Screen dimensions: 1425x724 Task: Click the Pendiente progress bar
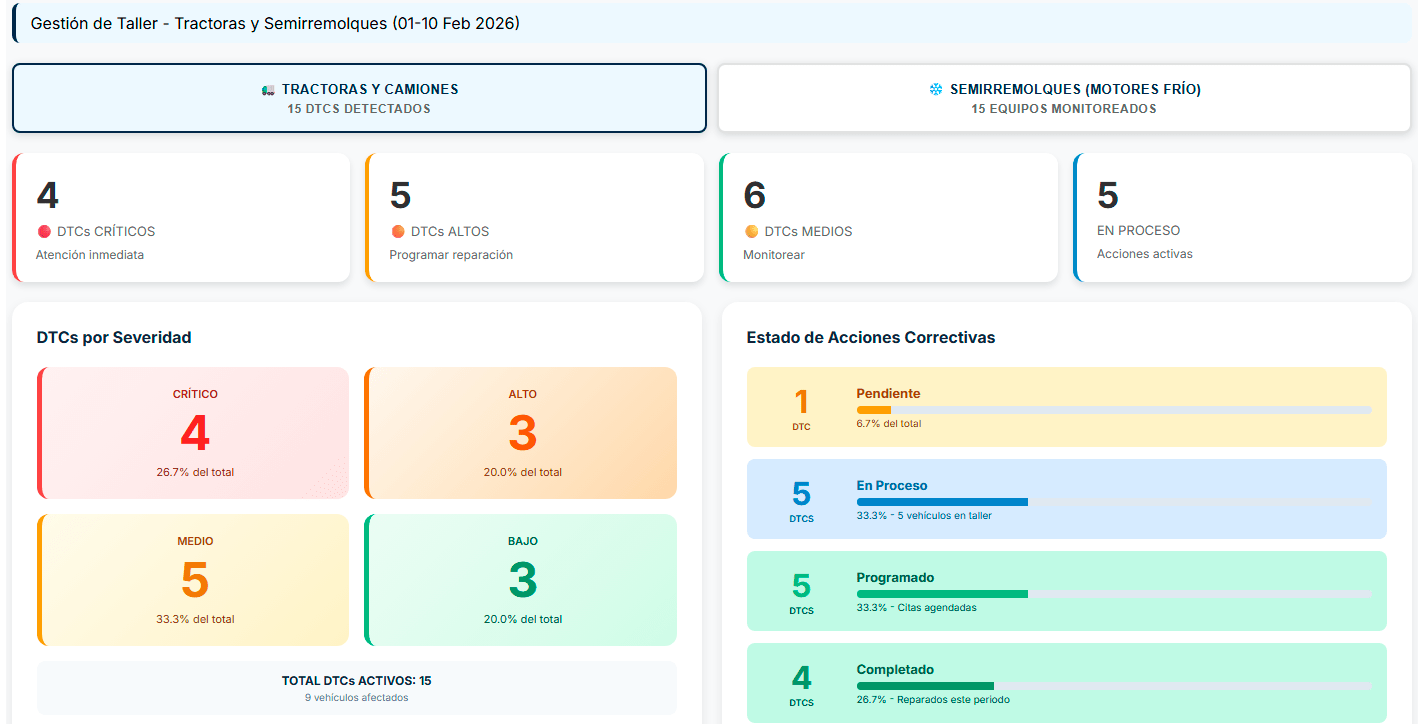click(x=1113, y=410)
